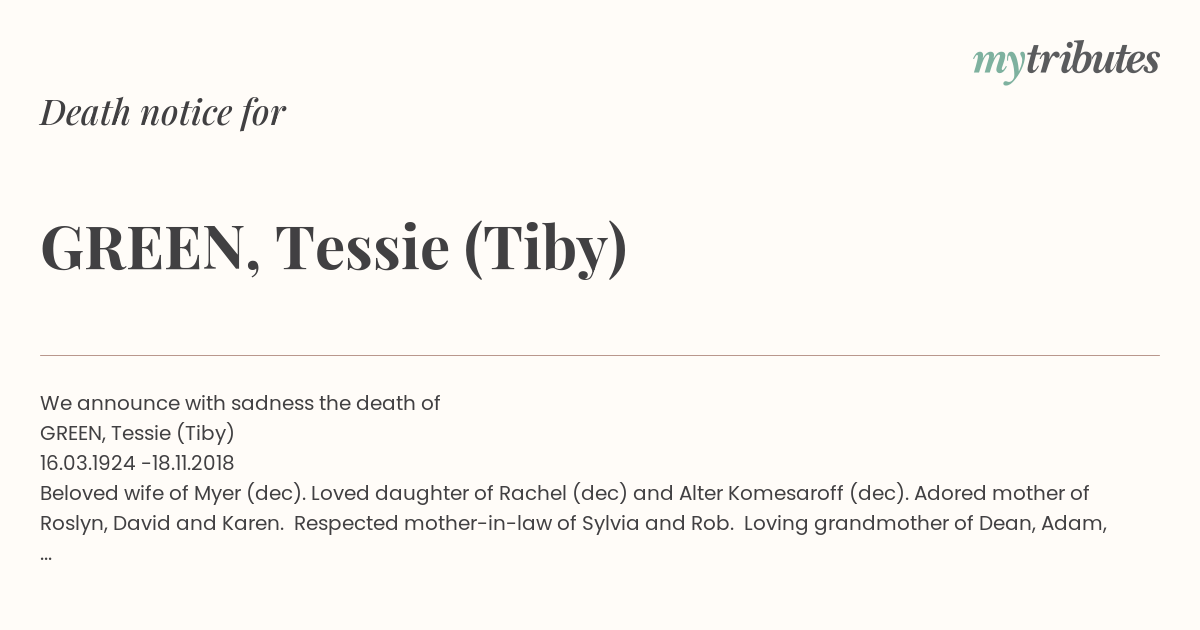Click the green "my" part of logo
The height and width of the screenshot is (630, 1200).
(999, 65)
